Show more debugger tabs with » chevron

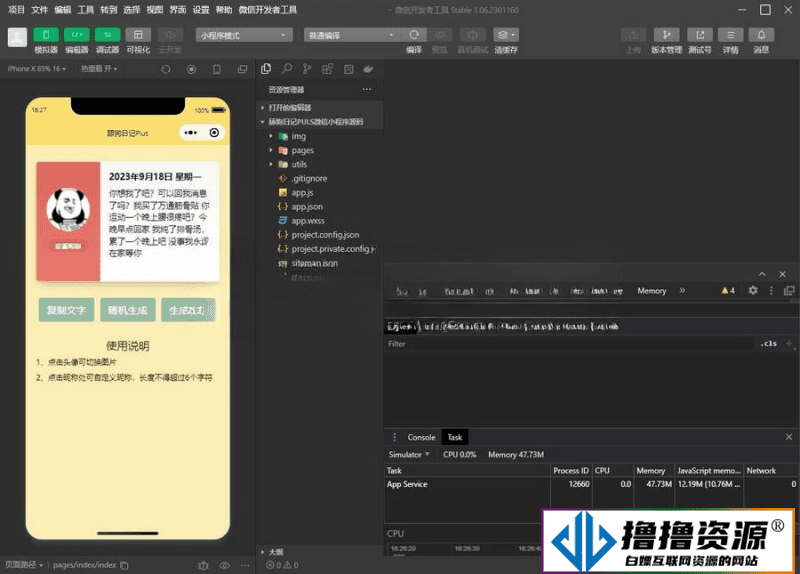pyautogui.click(x=682, y=290)
